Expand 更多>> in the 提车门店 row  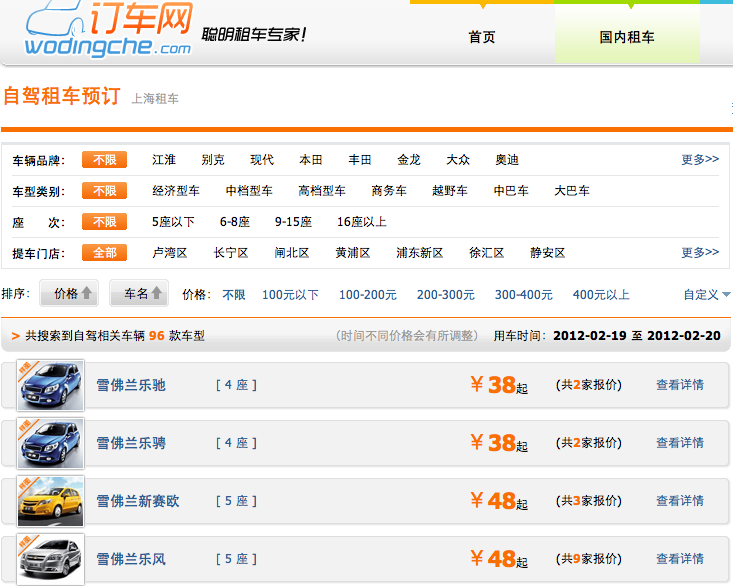point(700,252)
